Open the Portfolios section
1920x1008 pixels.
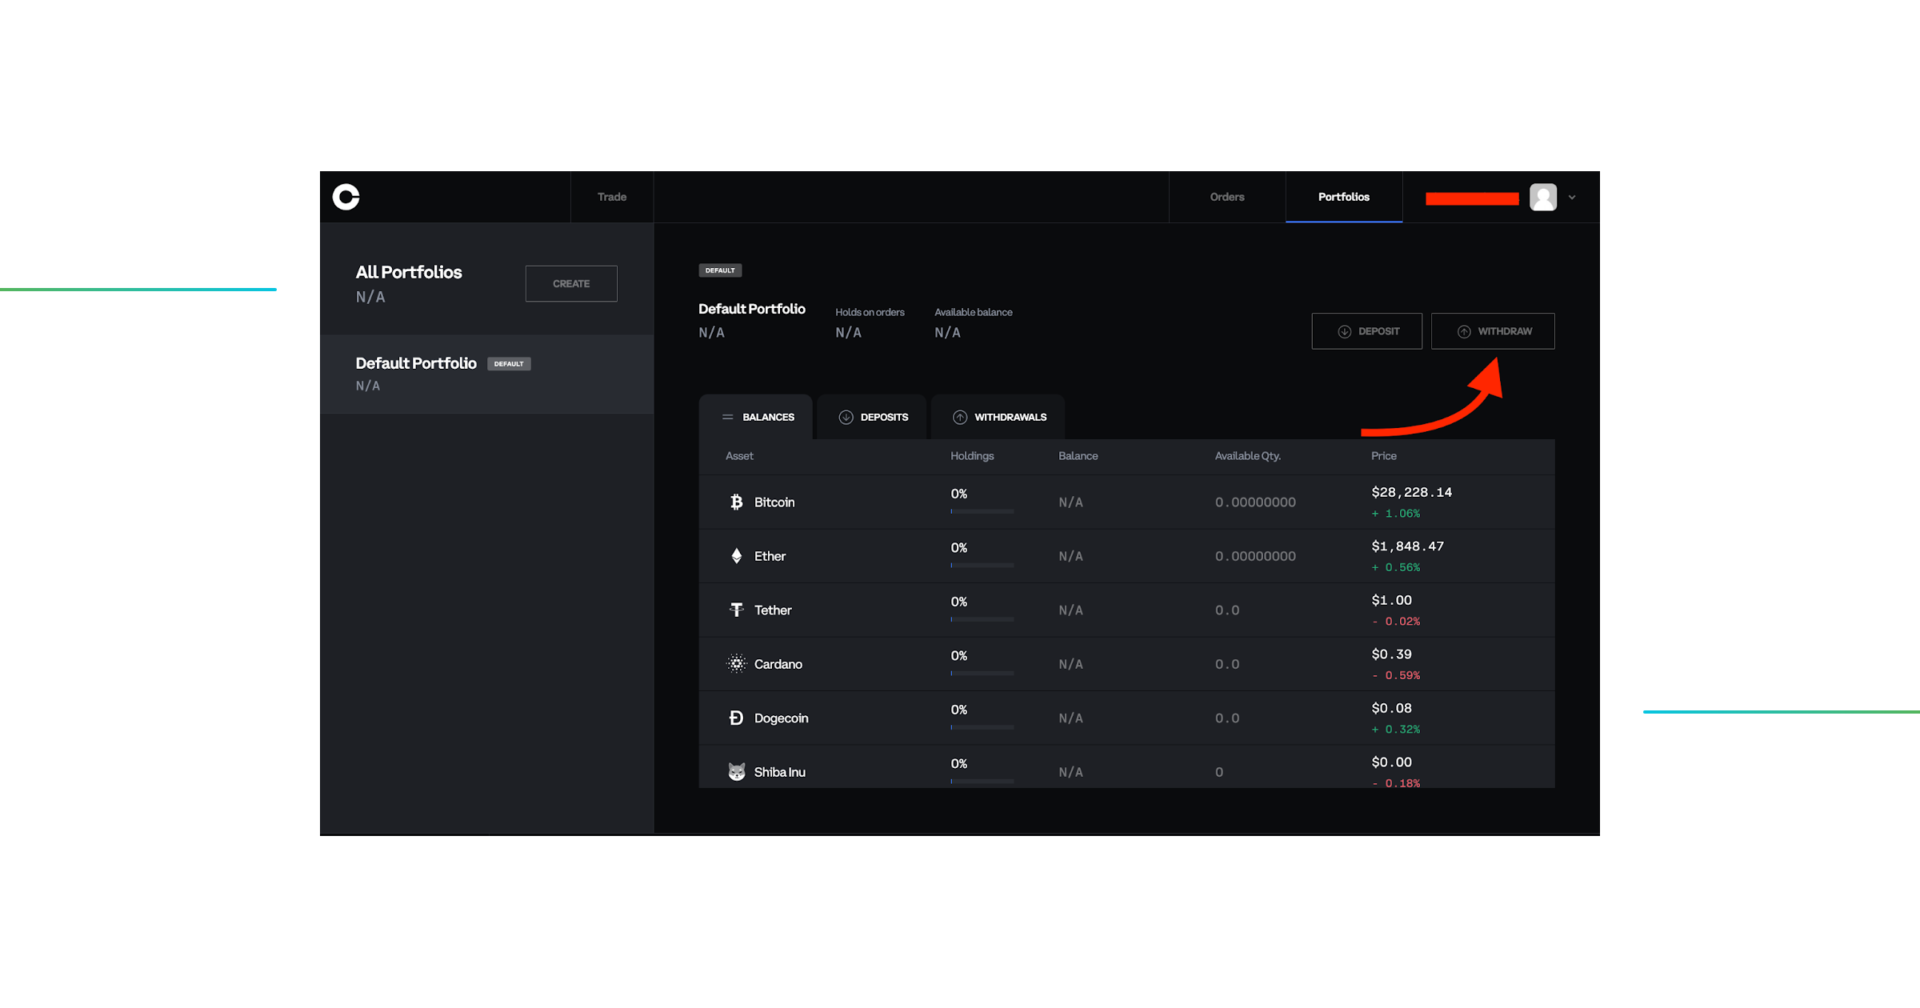1344,197
